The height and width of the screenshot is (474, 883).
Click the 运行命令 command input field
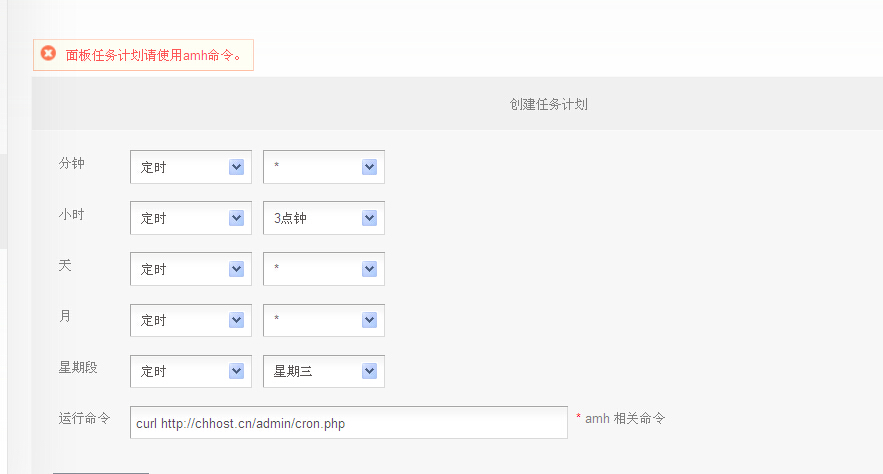[349, 423]
